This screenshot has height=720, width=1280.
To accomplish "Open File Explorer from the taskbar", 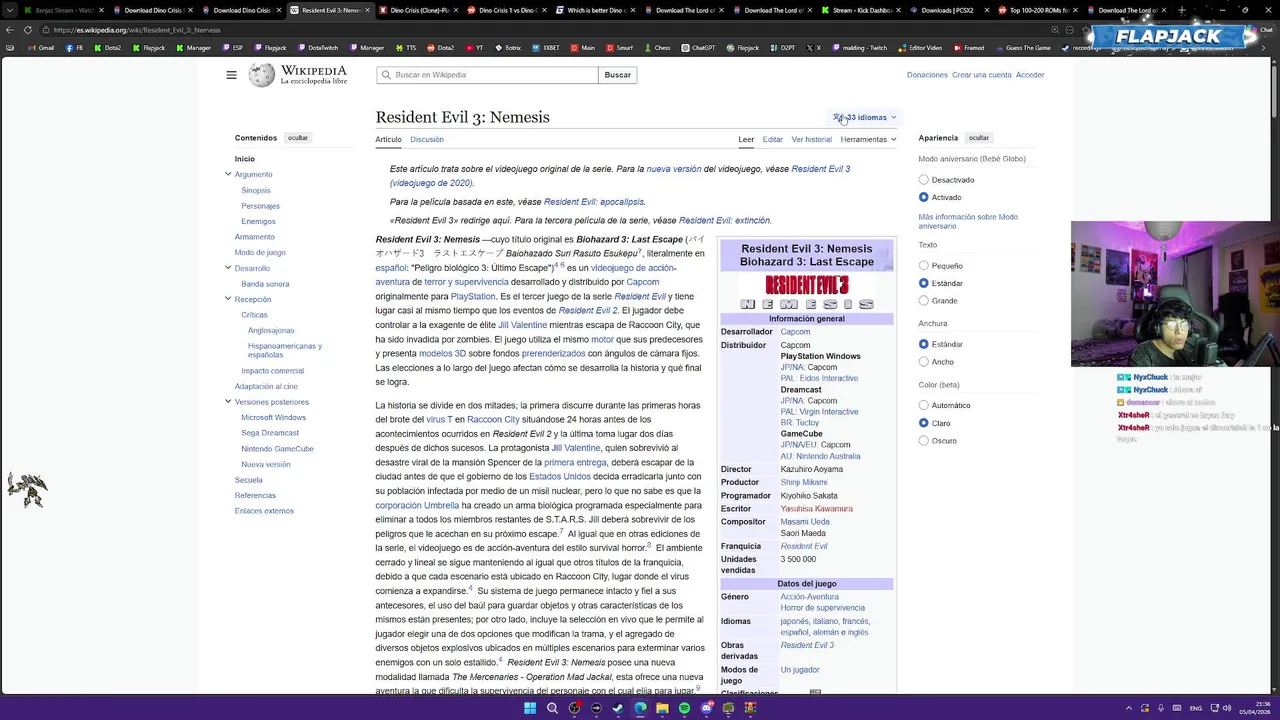I will pyautogui.click(x=662, y=708).
